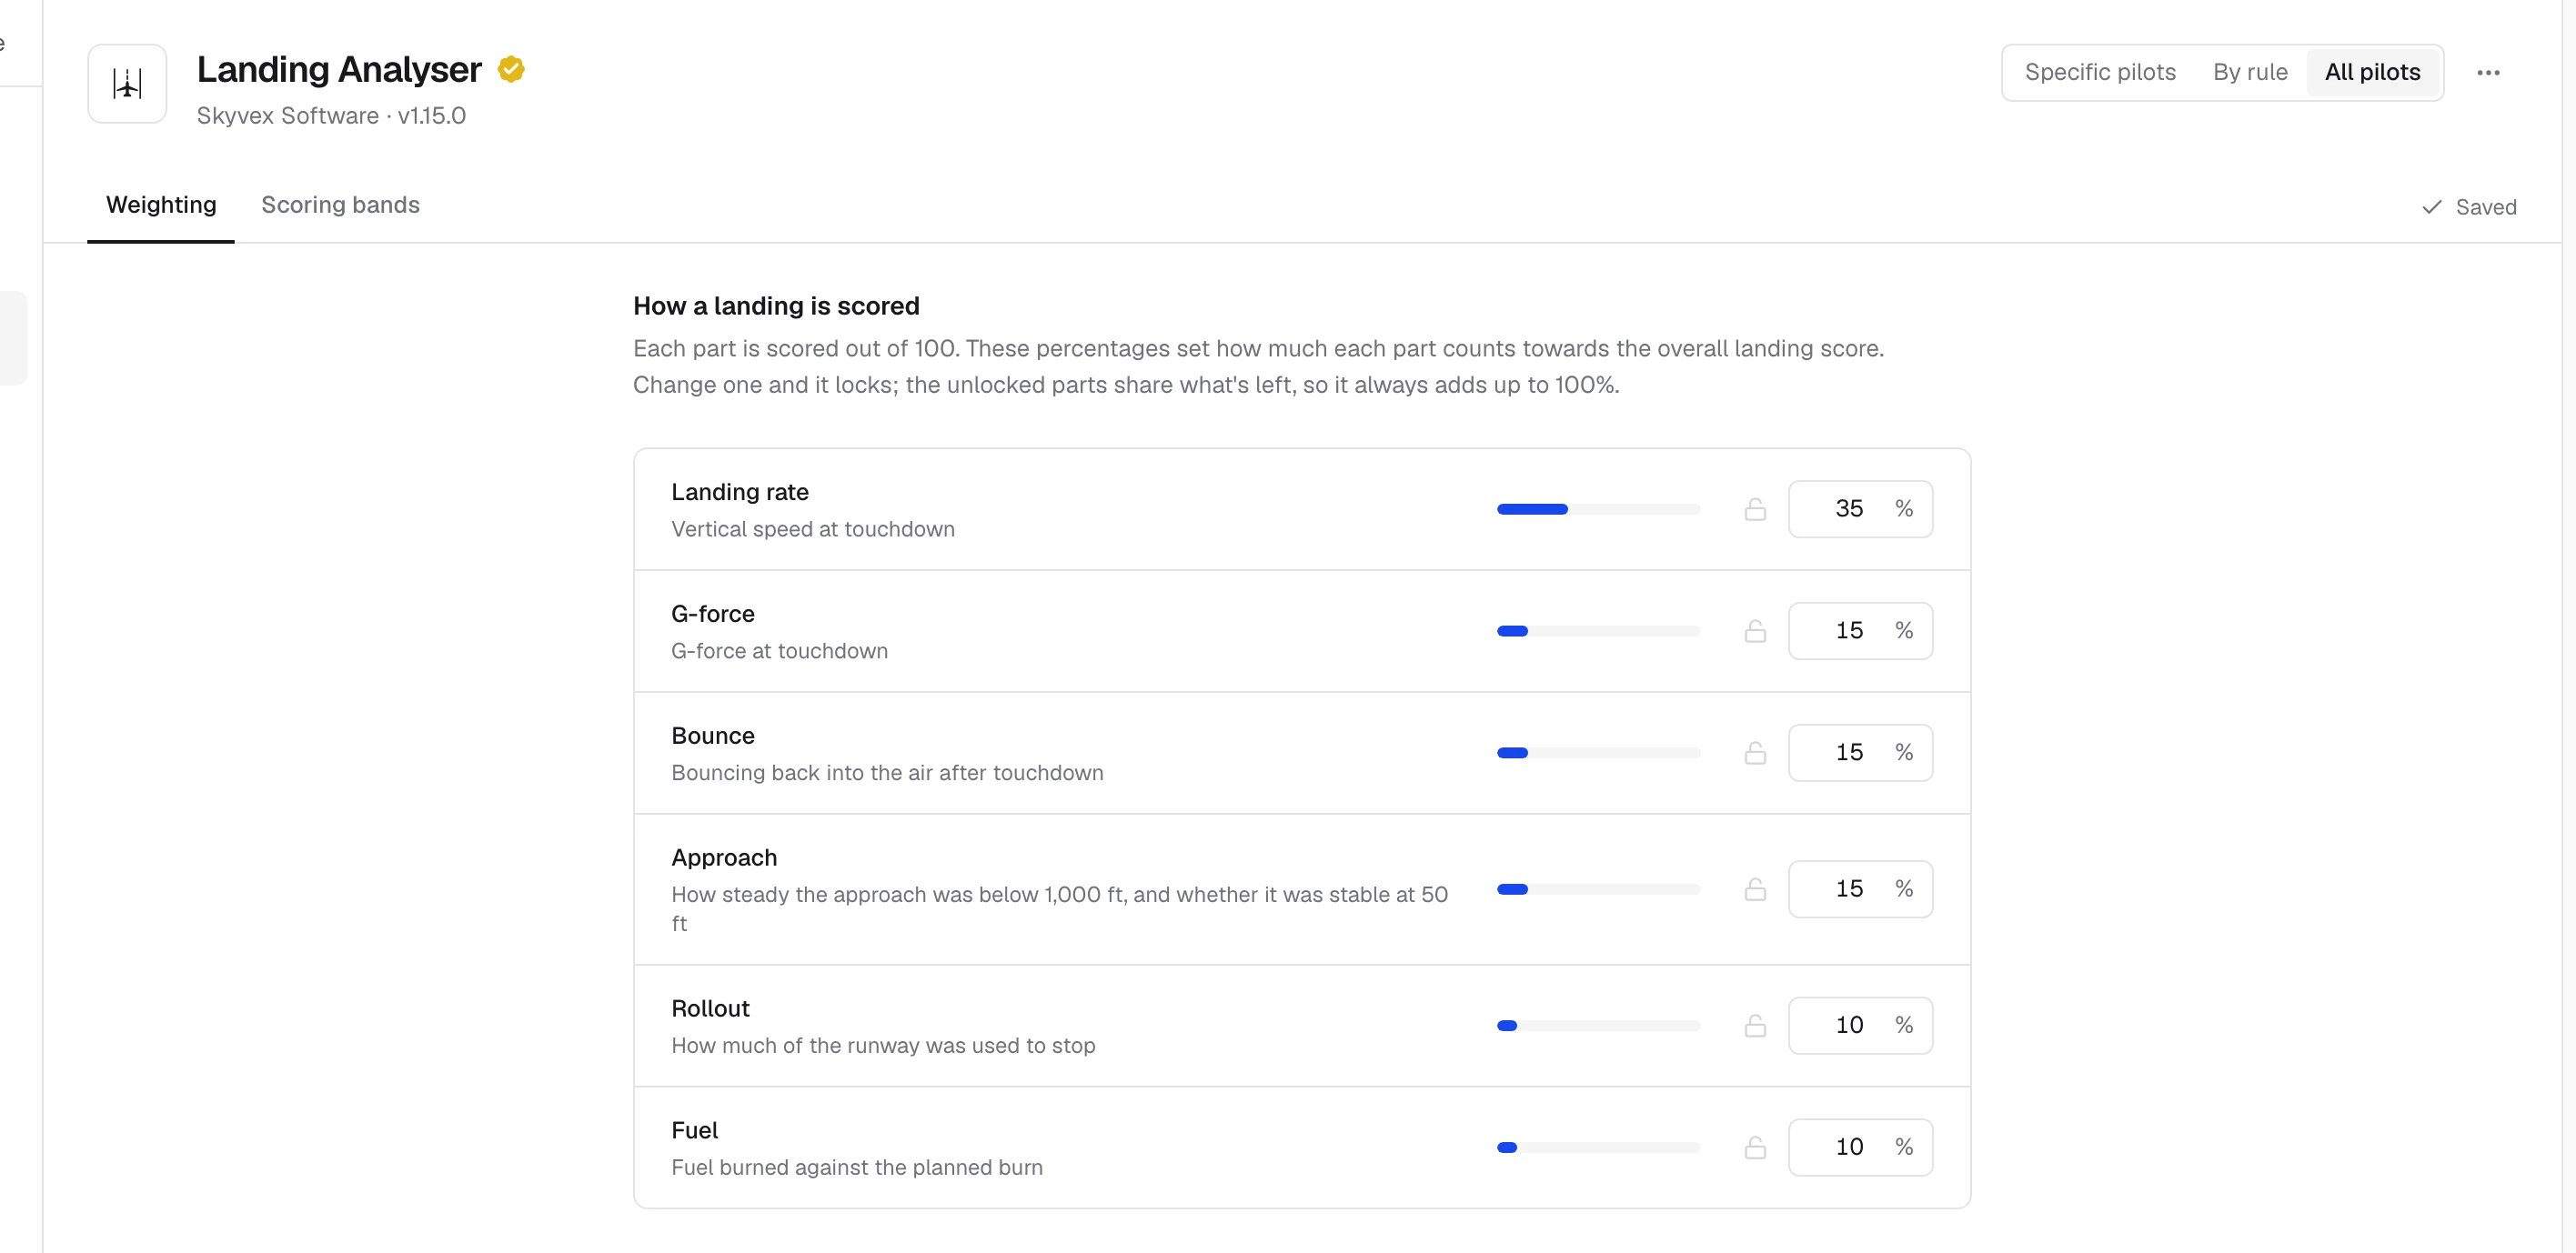Select the Specific pilots option
2576x1253 pixels.
tap(2100, 72)
